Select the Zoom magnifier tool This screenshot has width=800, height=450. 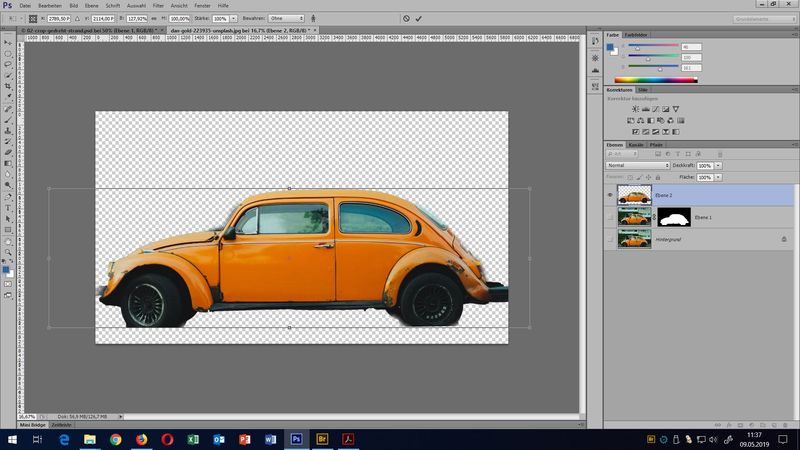pos(8,251)
